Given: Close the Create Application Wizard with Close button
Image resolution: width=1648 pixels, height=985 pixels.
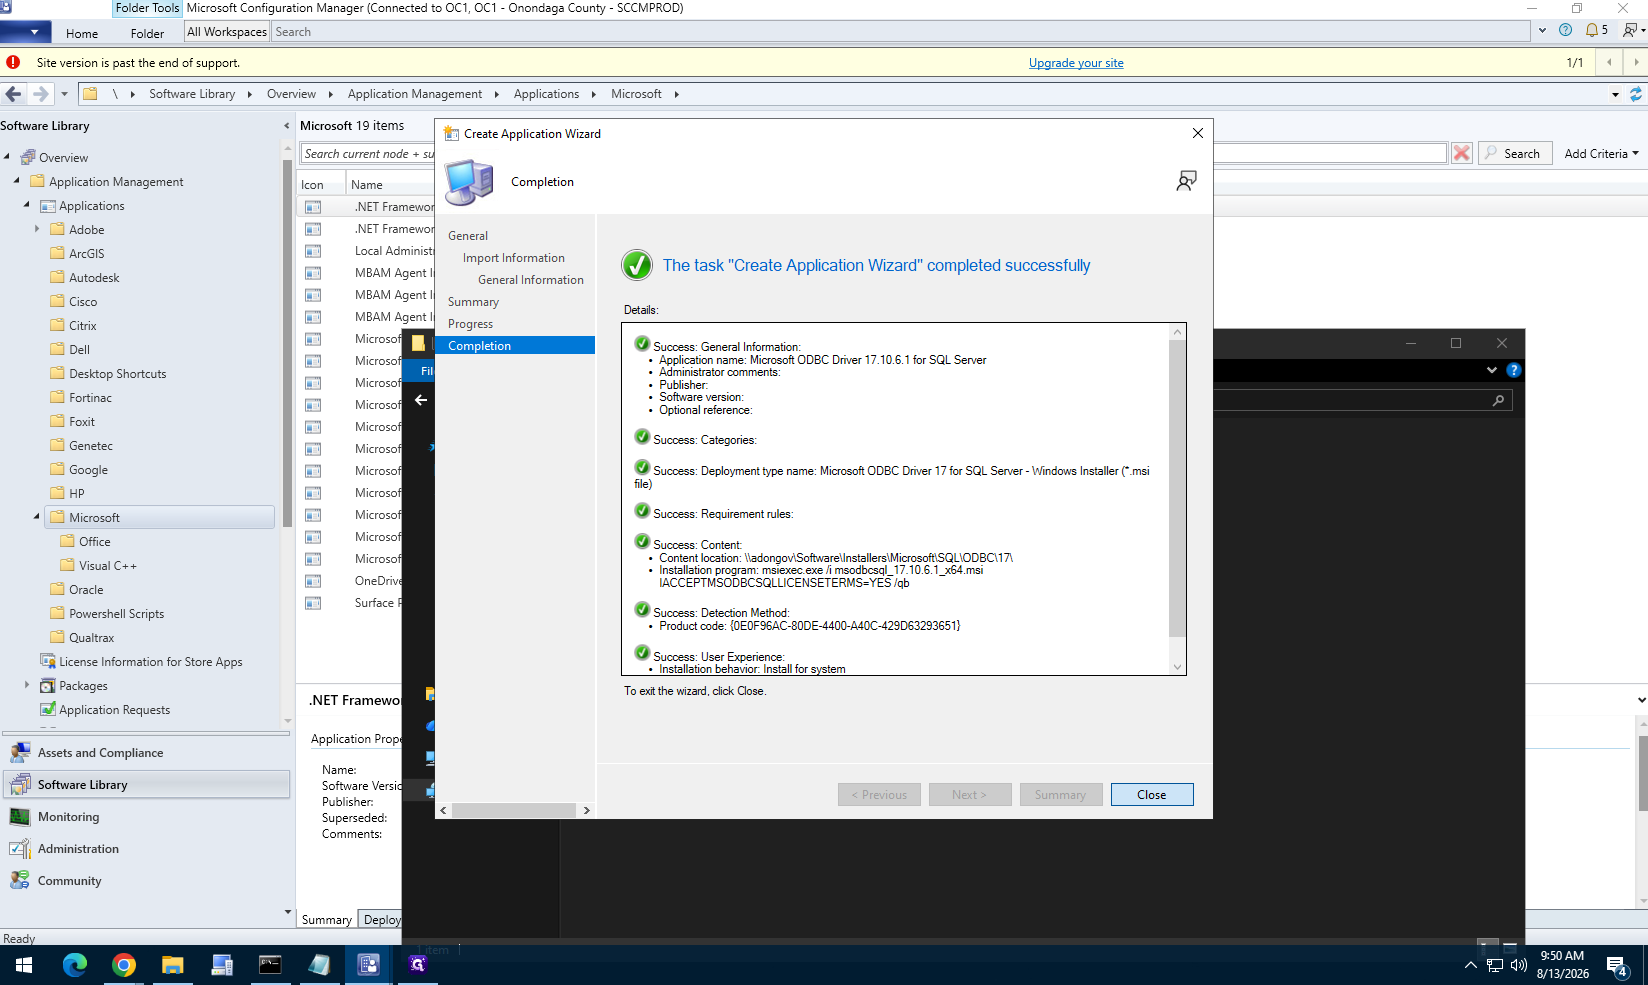Looking at the screenshot, I should (1151, 795).
